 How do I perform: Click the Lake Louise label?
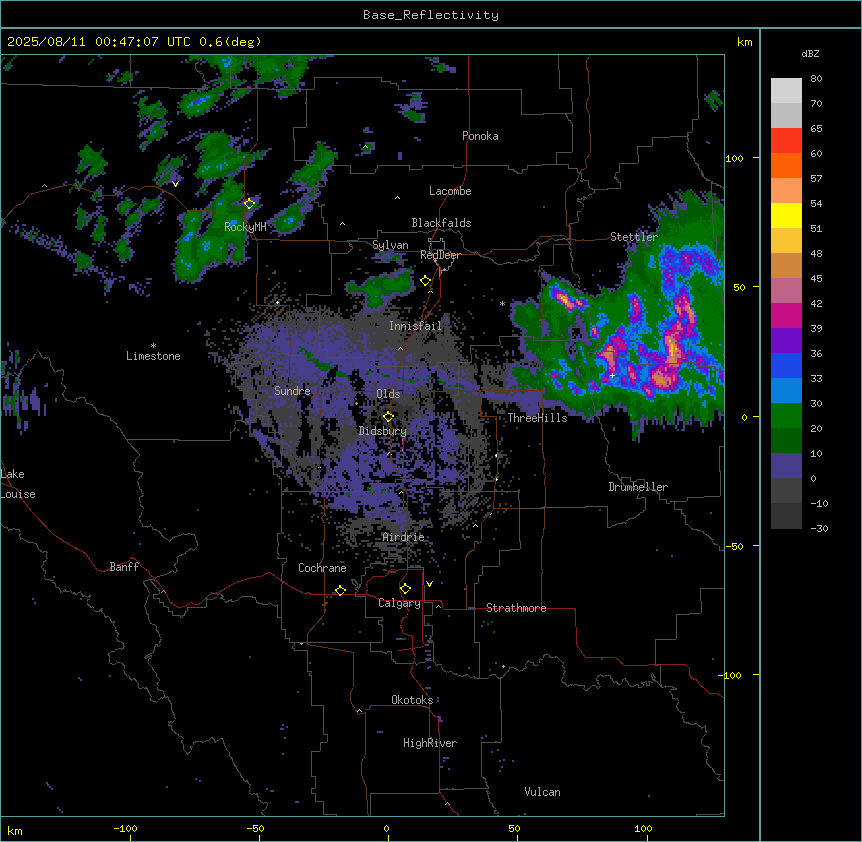click(x=18, y=484)
